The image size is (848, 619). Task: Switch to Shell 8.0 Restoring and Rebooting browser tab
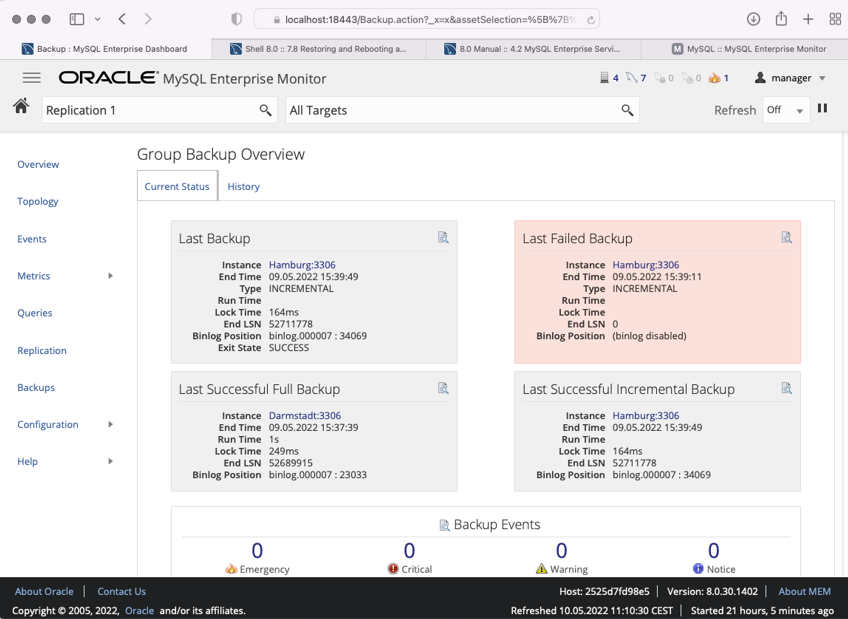tap(319, 49)
